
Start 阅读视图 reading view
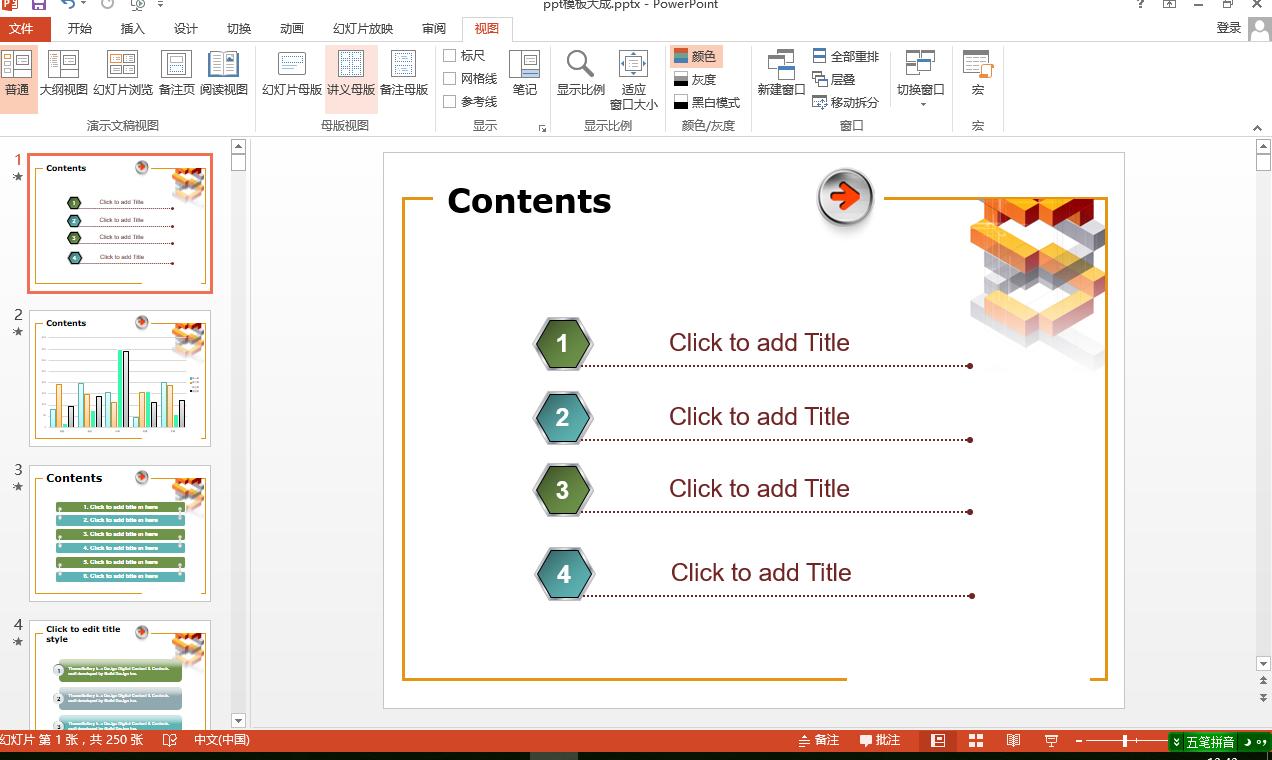click(x=224, y=74)
